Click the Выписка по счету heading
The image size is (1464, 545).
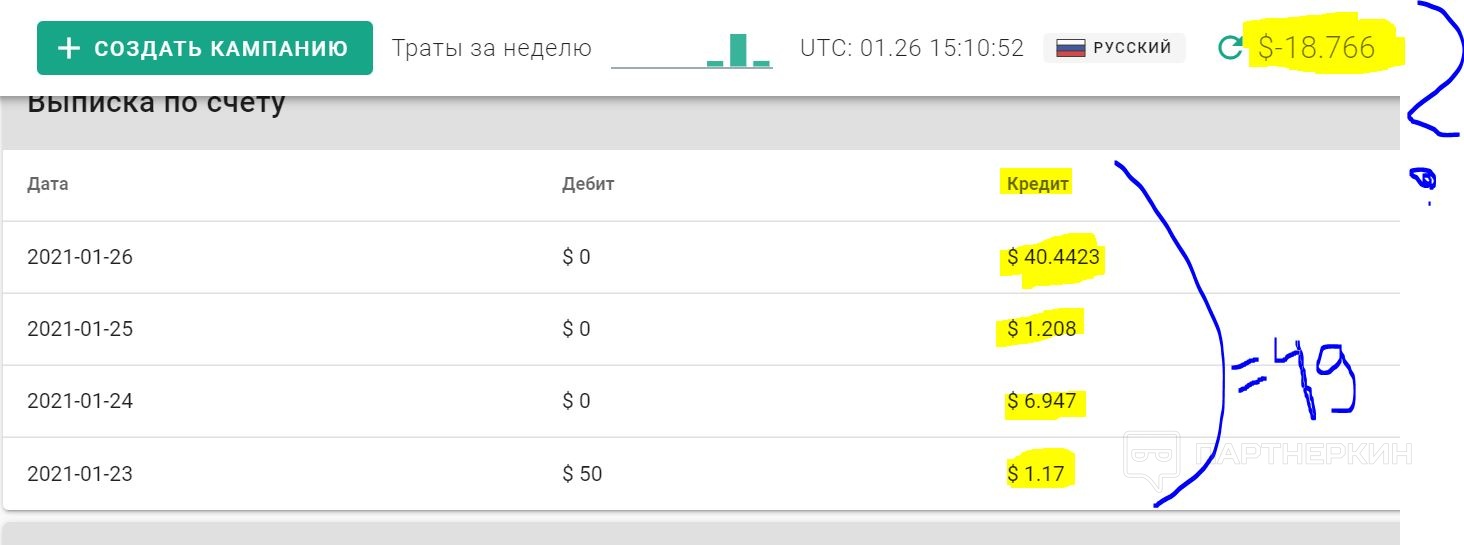tap(156, 104)
